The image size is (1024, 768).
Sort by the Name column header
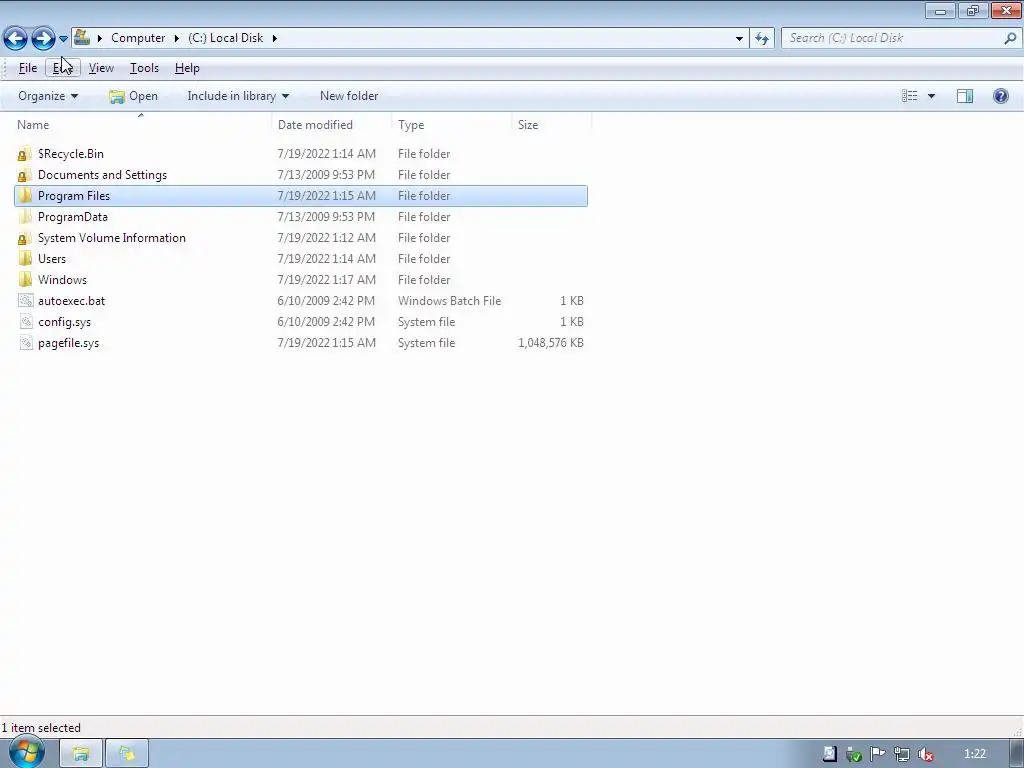click(x=142, y=125)
